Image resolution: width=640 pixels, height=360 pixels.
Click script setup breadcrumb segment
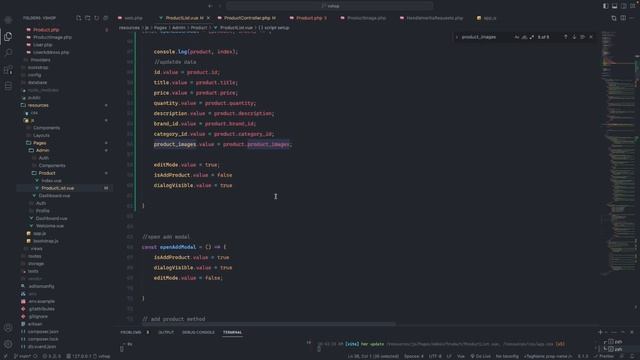pyautogui.click(x=274, y=28)
